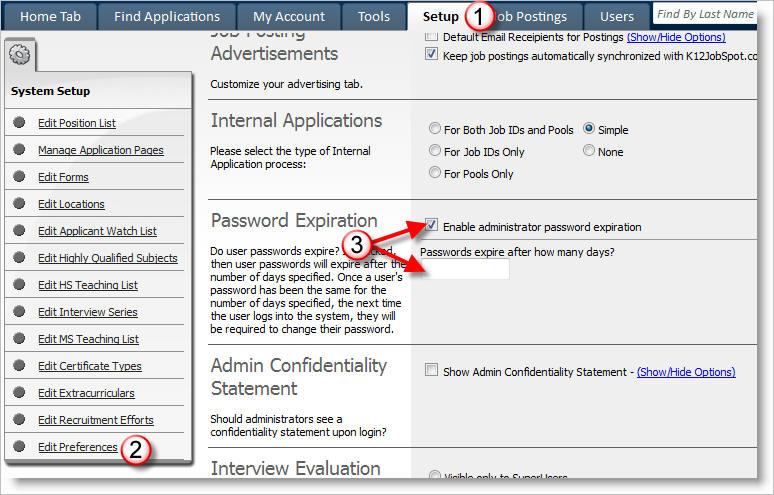Toggle Default Email Recipients for Postings checkbox
Screen dimensions: 774x495
click(431, 36)
